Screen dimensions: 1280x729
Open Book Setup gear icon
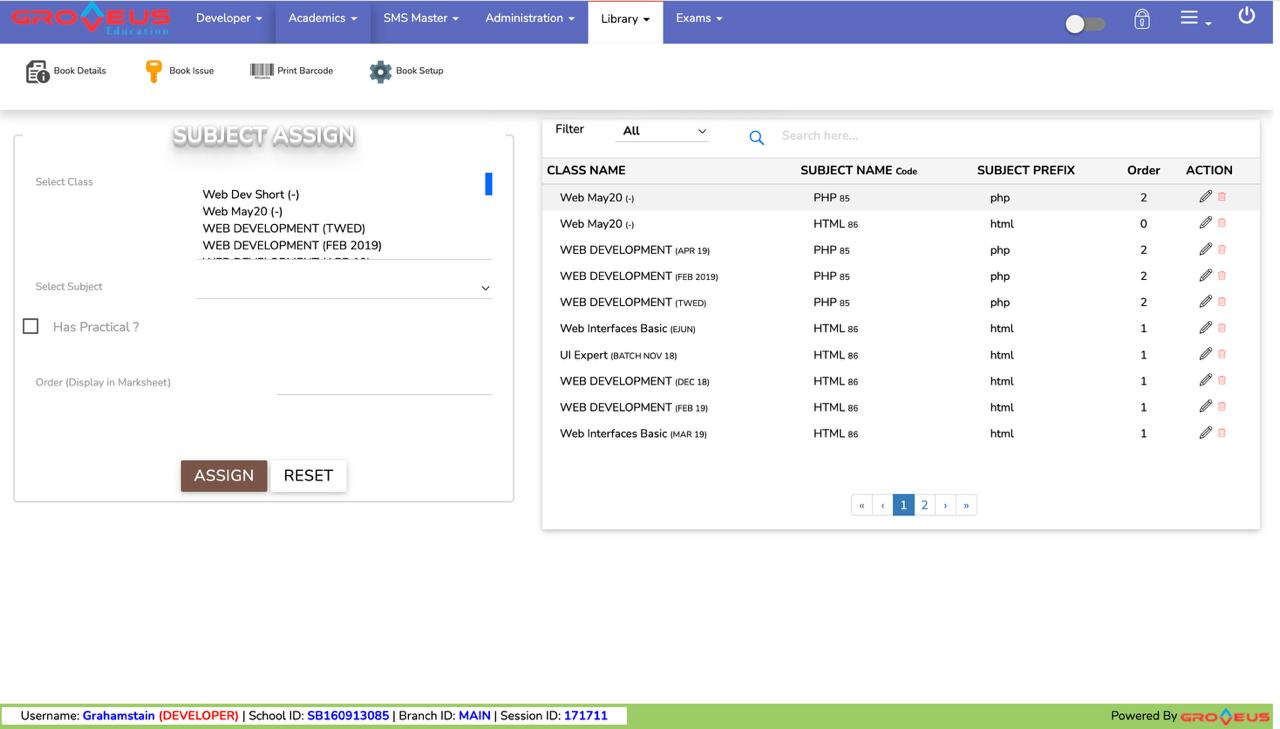pos(380,71)
